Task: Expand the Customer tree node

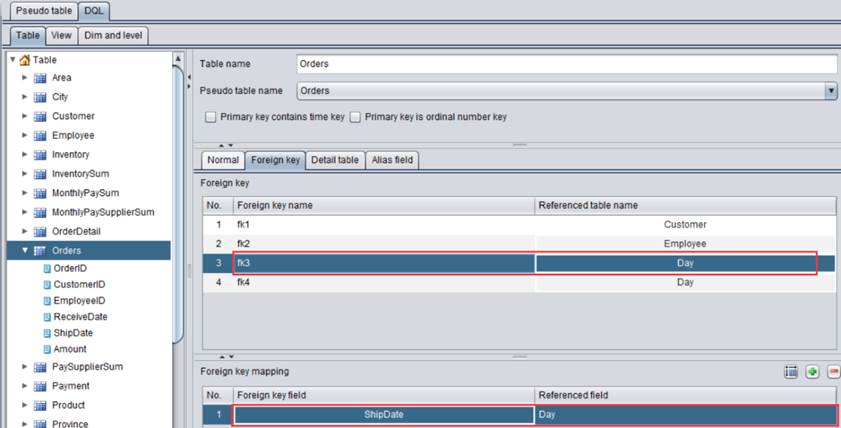Action: 24,116
